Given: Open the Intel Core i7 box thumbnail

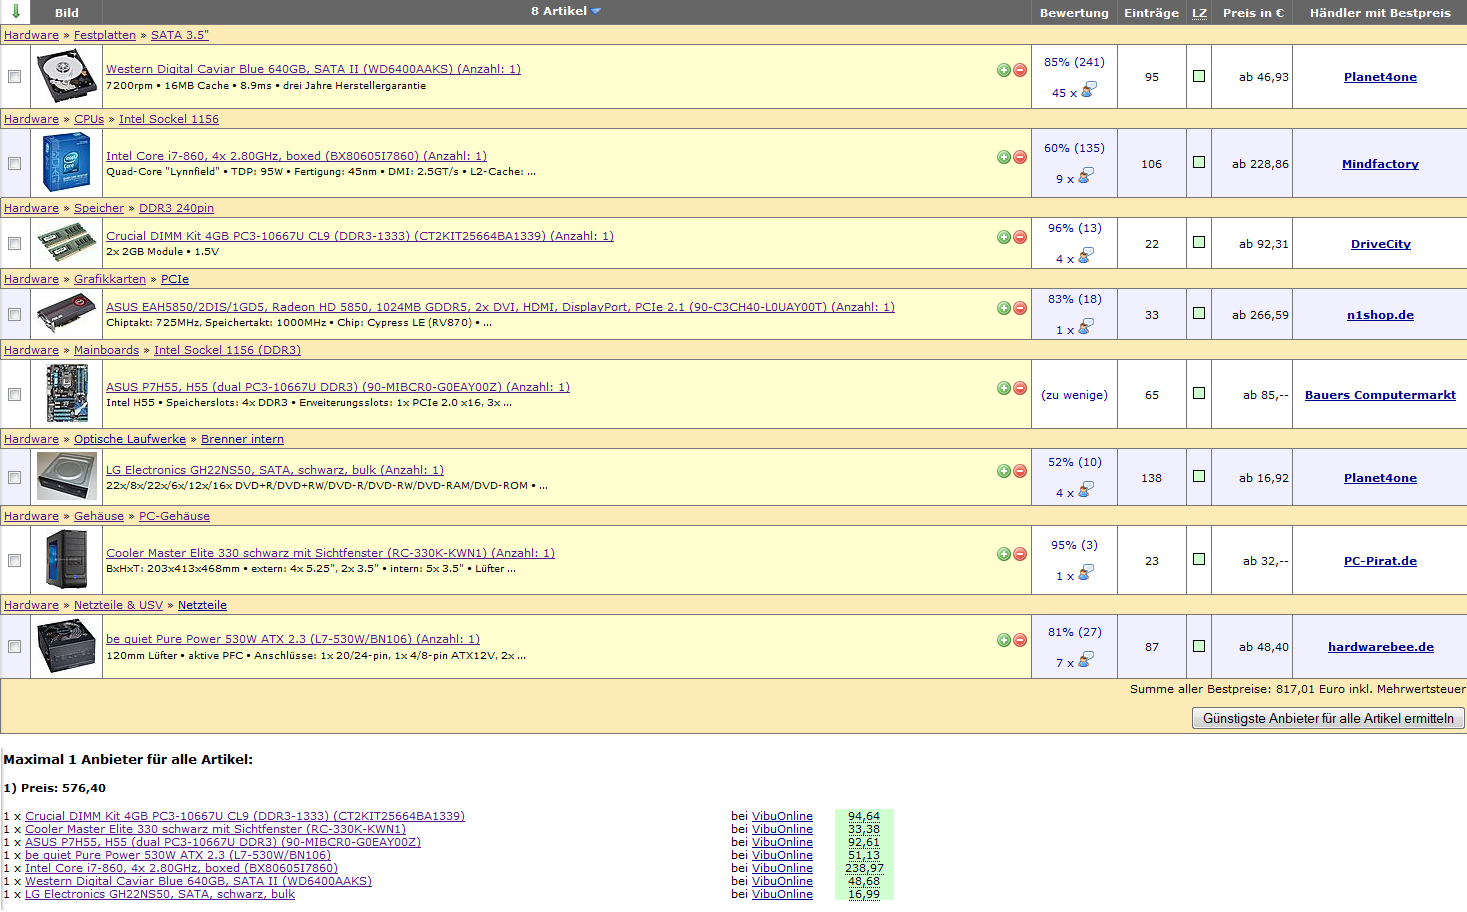Looking at the screenshot, I should click(67, 163).
